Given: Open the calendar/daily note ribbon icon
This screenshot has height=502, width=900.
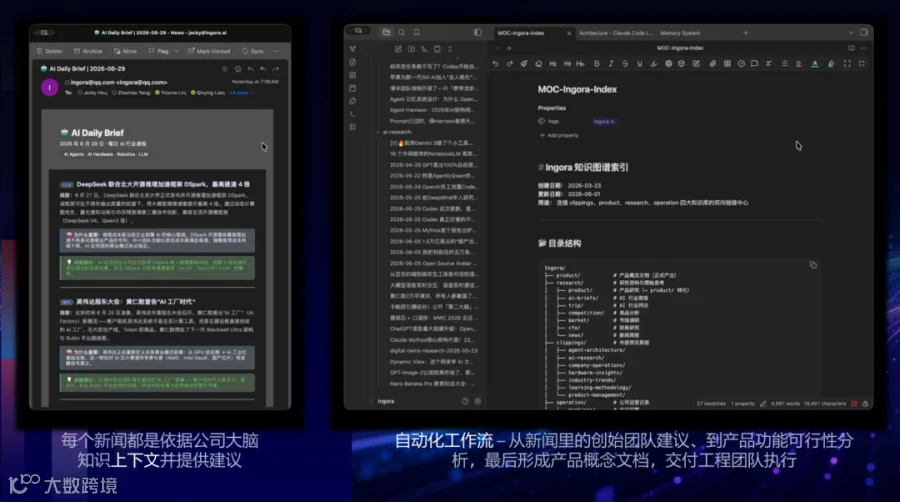Looking at the screenshot, I should (352, 88).
